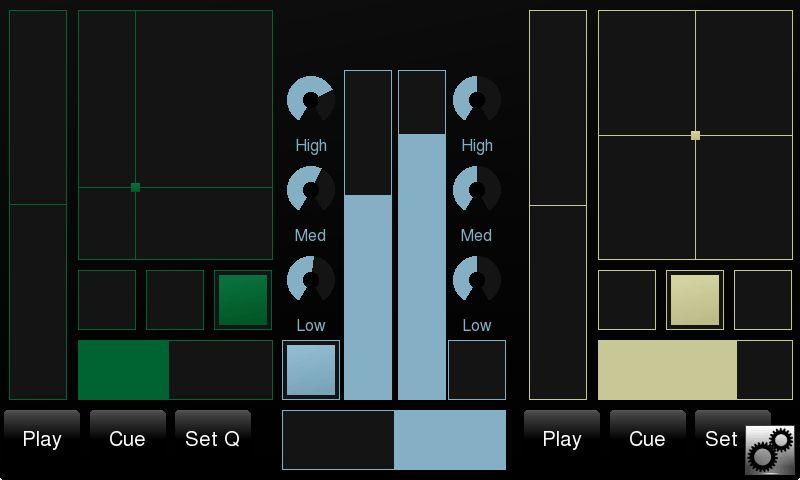The height and width of the screenshot is (480, 800).
Task: Toggle the lit blue square under left Low
Action: click(311, 370)
